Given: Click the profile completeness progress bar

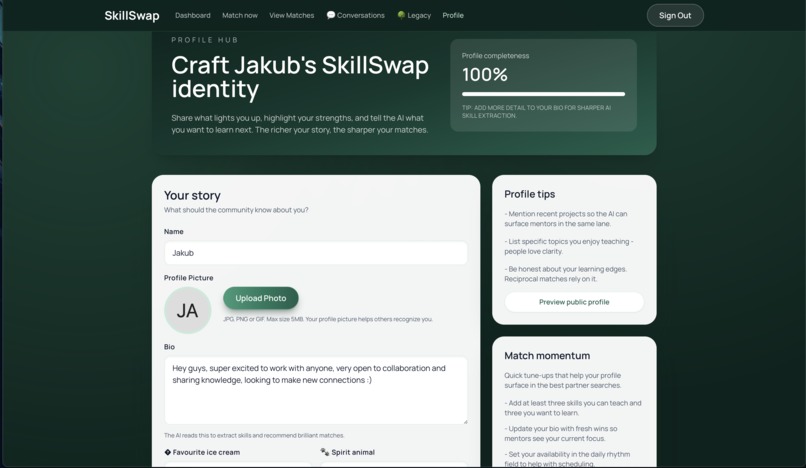Looking at the screenshot, I should click(543, 94).
